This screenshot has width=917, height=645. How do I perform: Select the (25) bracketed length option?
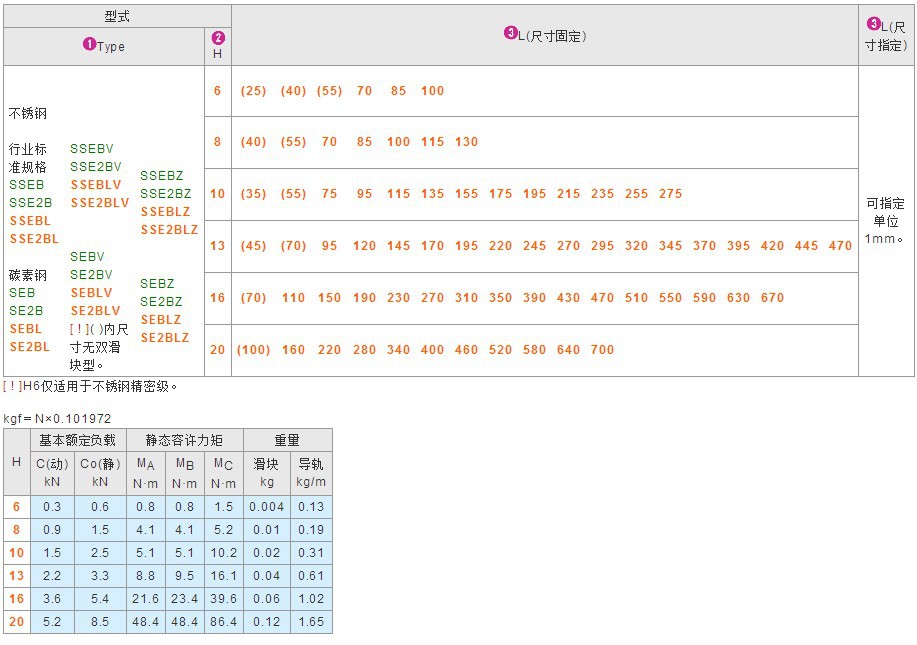253,91
